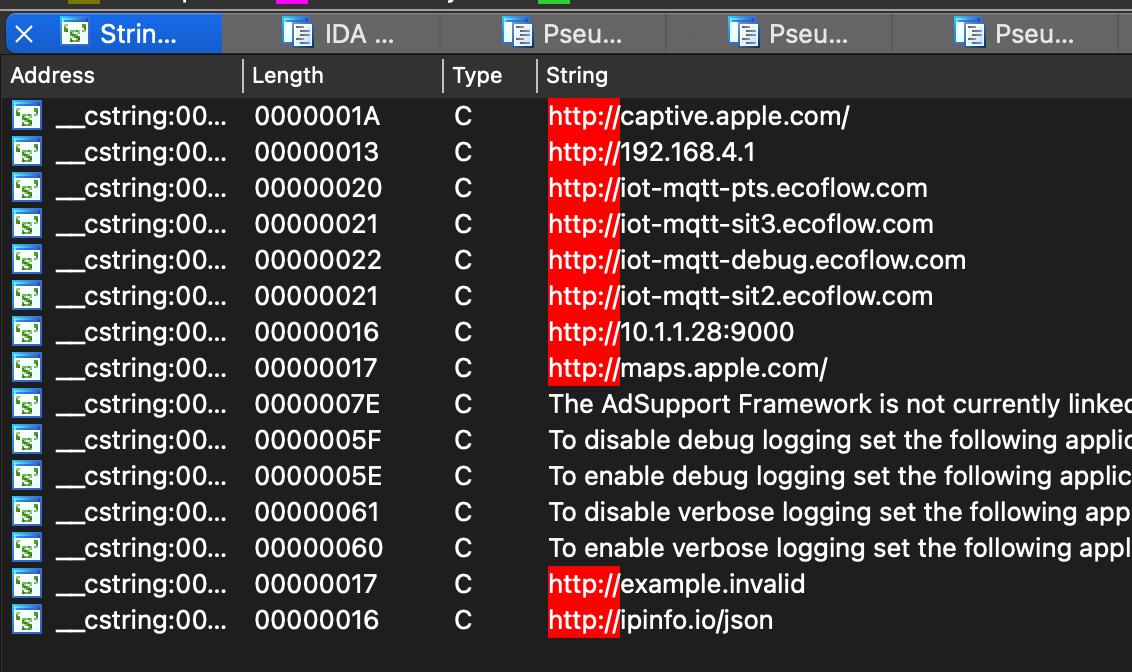This screenshot has height=672, width=1132.
Task: Click string icon for iot-mqtt-sit2 row
Action: point(27,297)
